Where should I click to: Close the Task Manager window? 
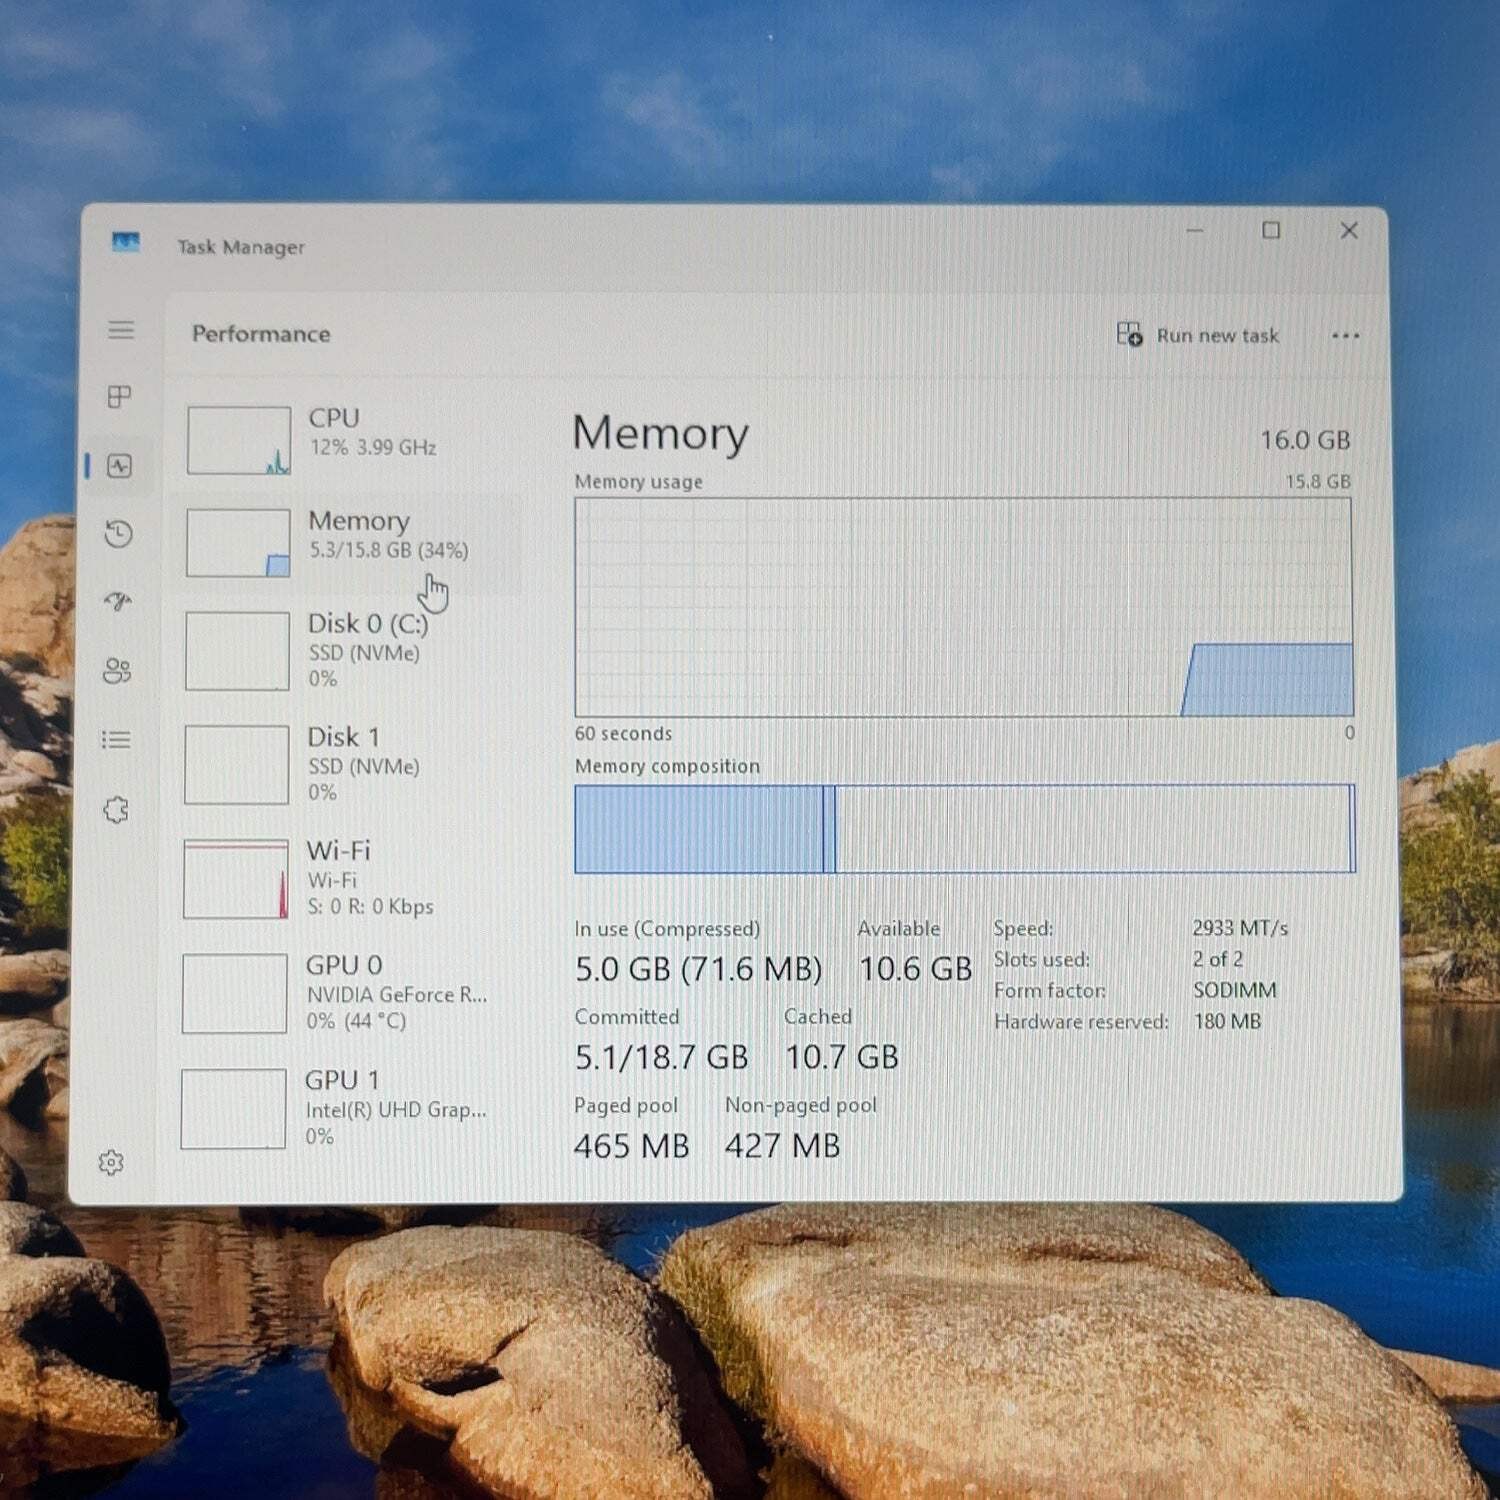(1349, 231)
